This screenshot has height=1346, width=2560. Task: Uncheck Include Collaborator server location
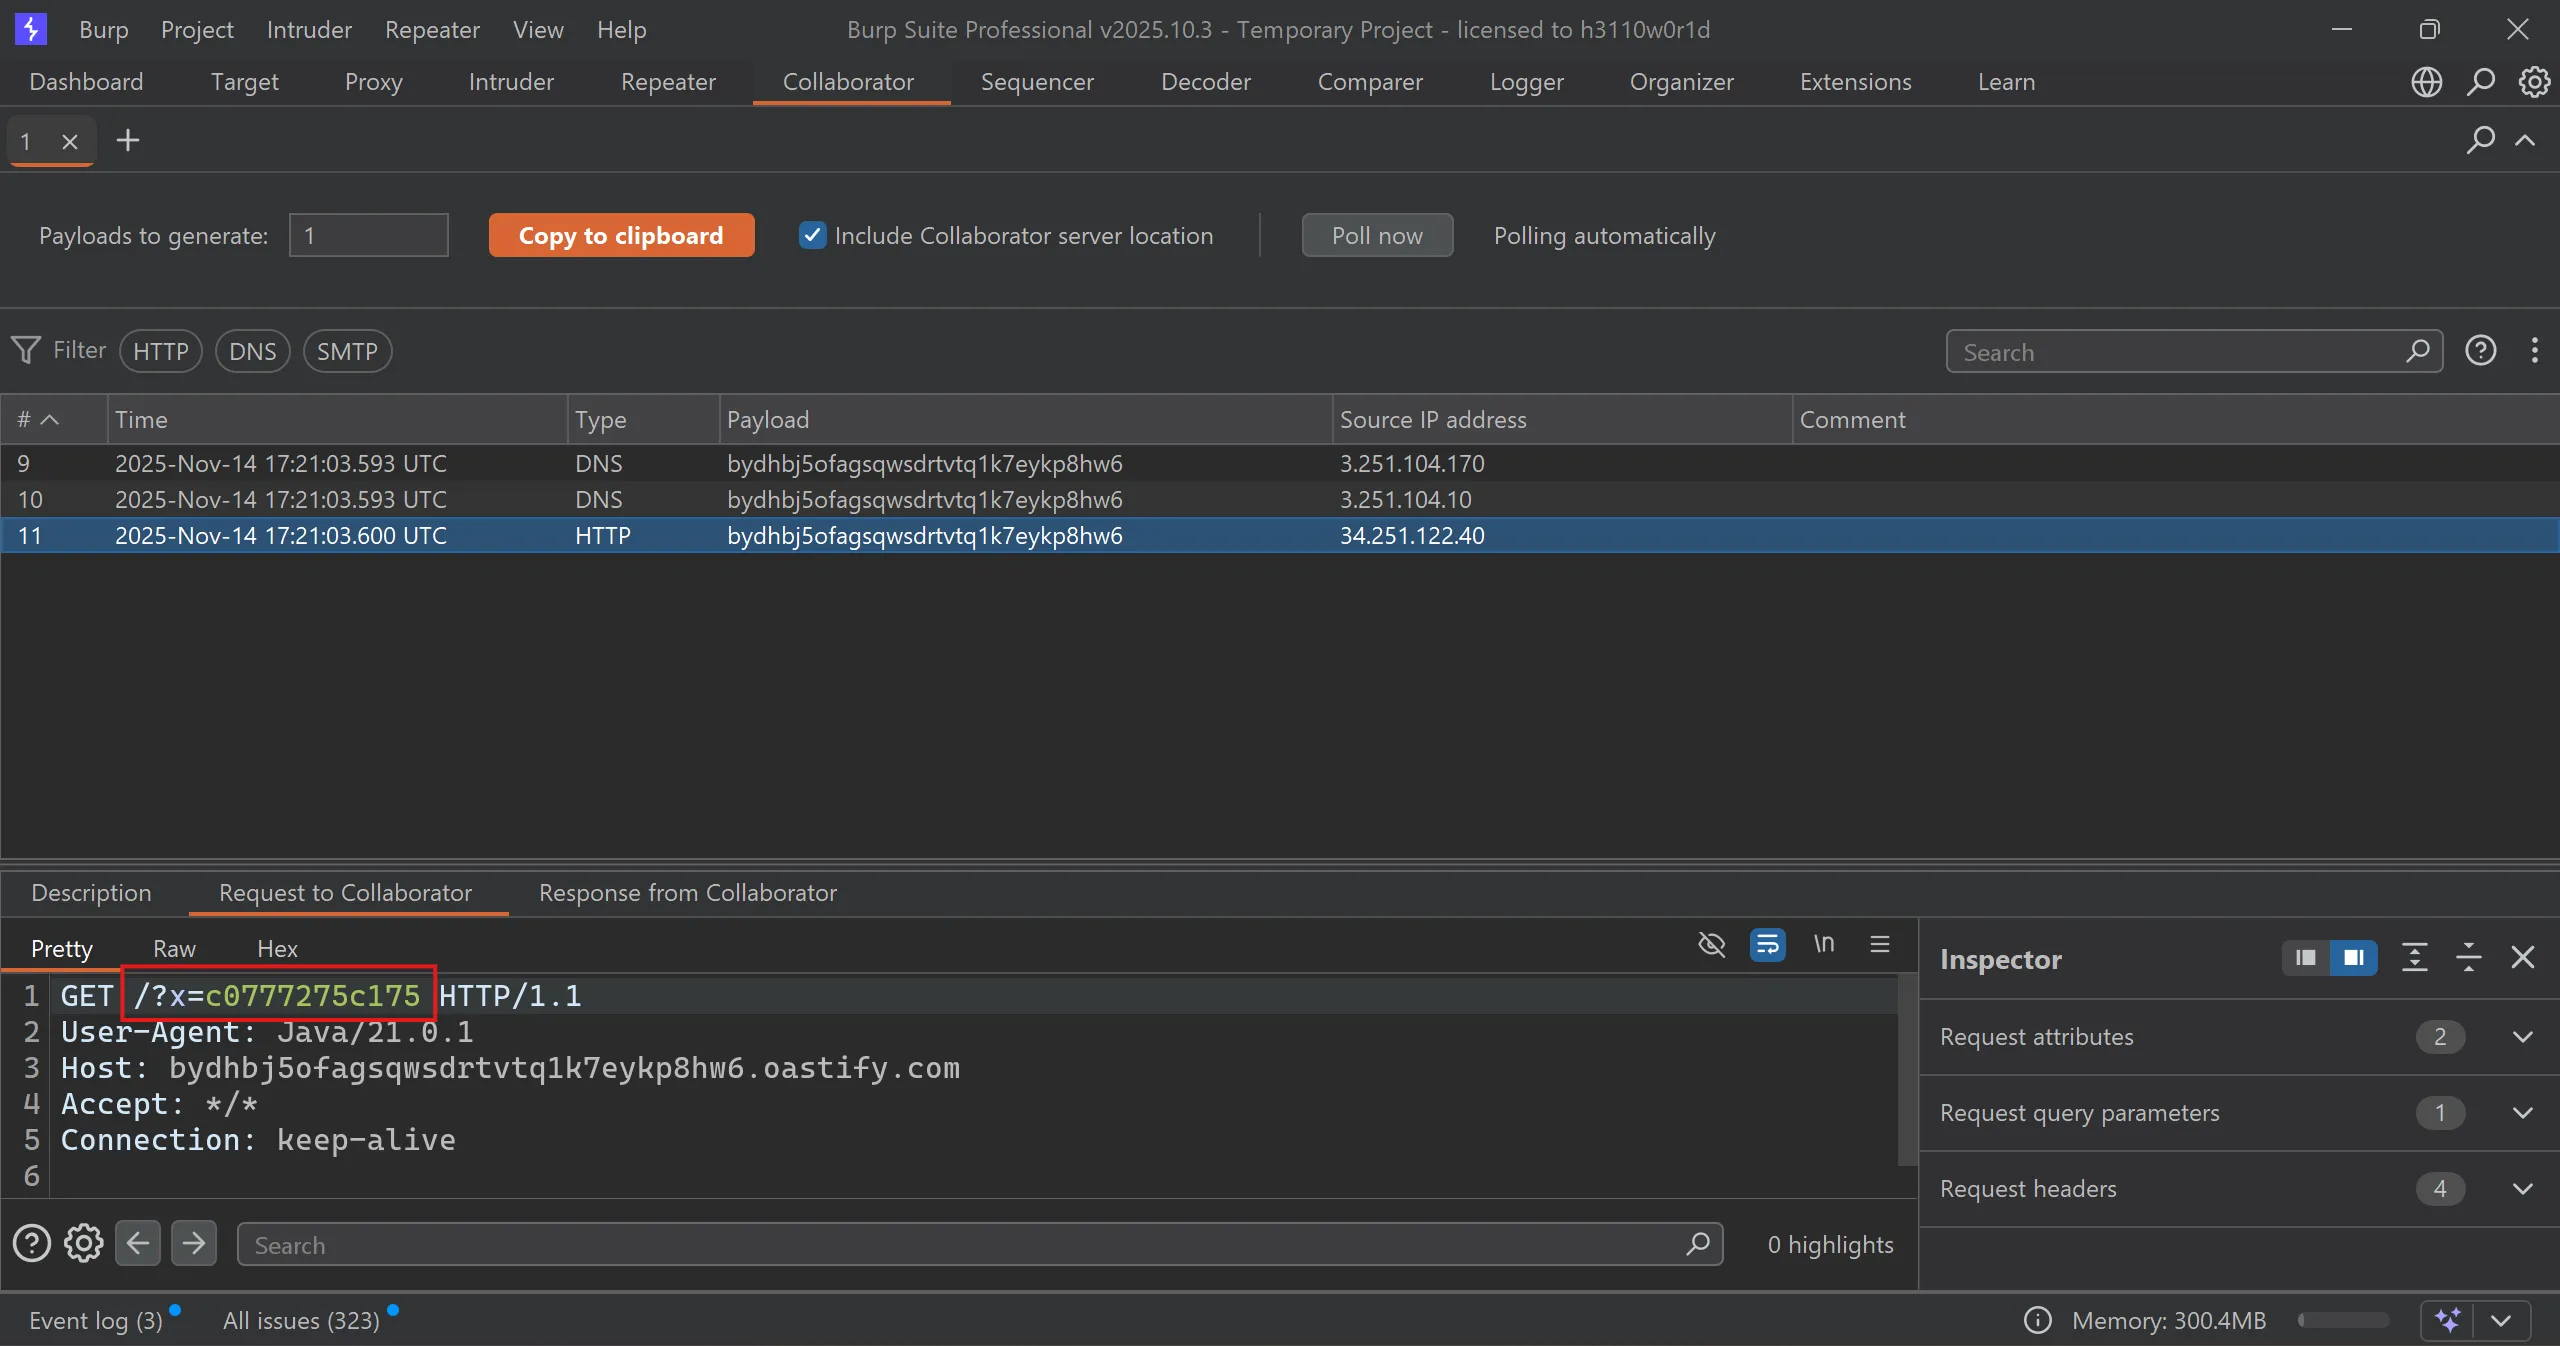[812, 236]
